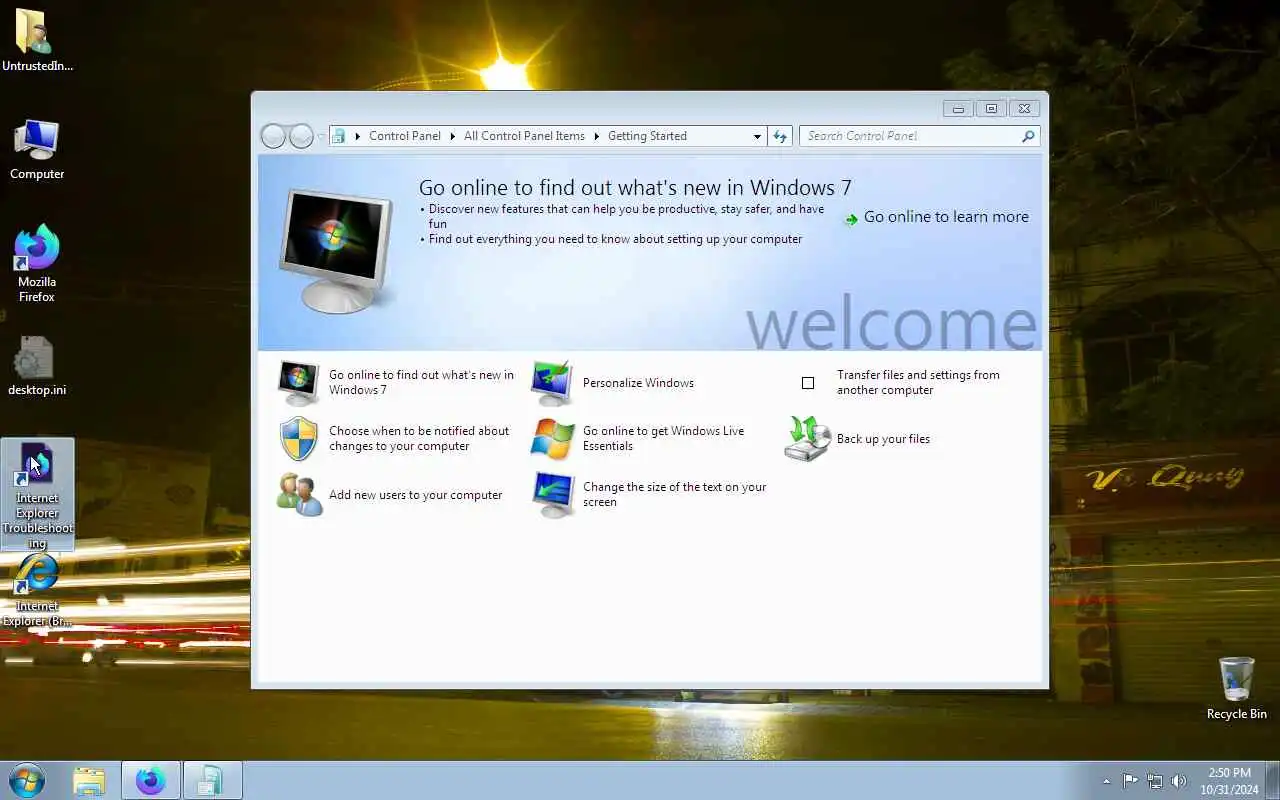Screen dimensions: 1280x800
Task: Click the change text size monitor icon
Action: coord(552,495)
